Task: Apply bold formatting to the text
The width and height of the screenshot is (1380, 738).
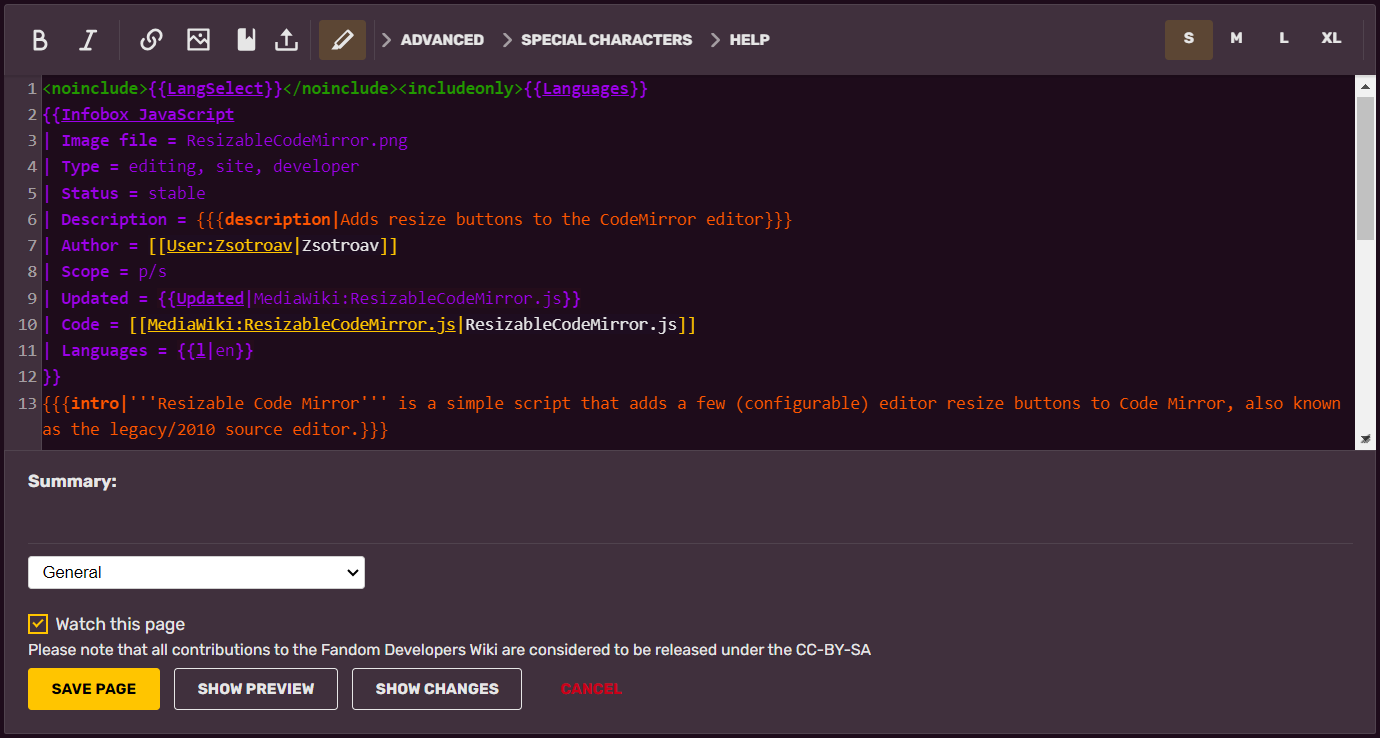Action: pyautogui.click(x=40, y=40)
